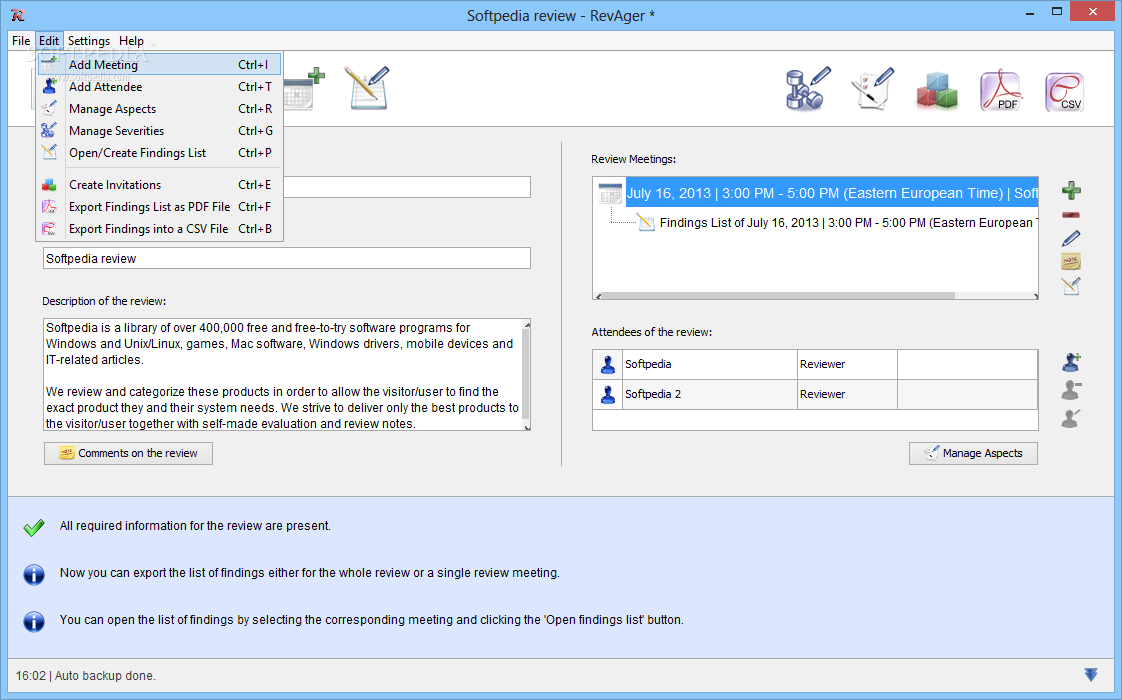Open the findings notepad toolbar icon

click(x=369, y=89)
